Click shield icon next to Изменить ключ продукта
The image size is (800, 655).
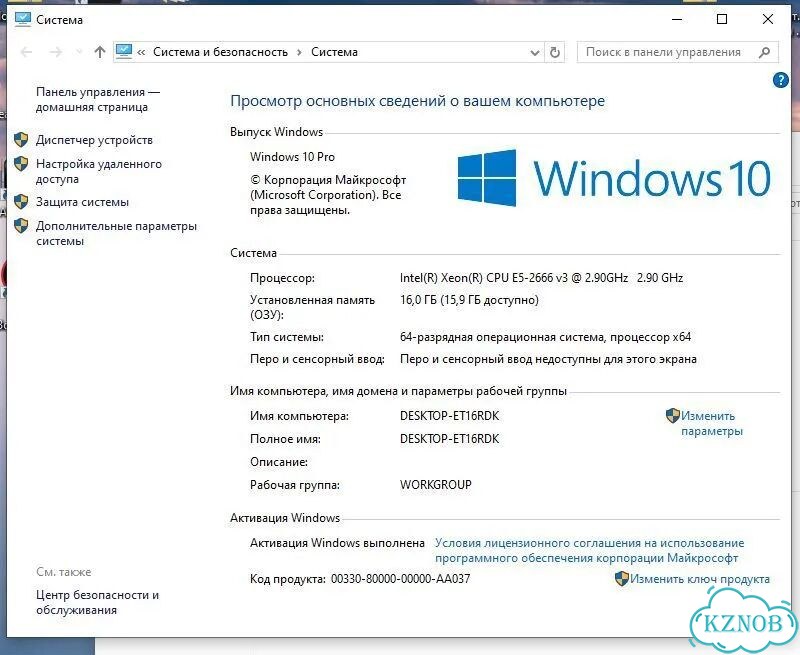[x=622, y=578]
